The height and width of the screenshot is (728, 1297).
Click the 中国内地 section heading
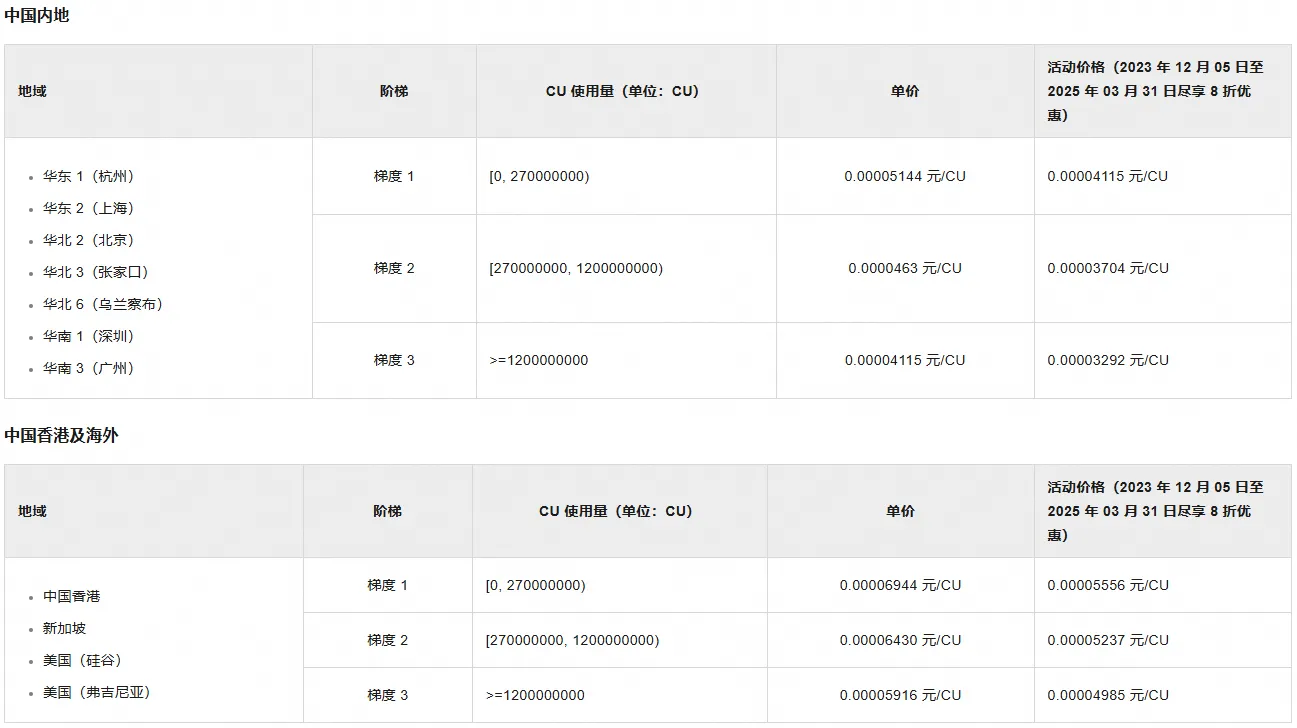coord(37,16)
